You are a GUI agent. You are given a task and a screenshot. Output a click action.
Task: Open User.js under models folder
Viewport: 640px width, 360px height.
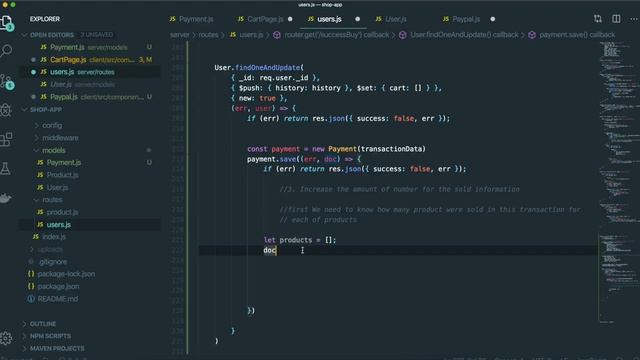(x=90, y=187)
